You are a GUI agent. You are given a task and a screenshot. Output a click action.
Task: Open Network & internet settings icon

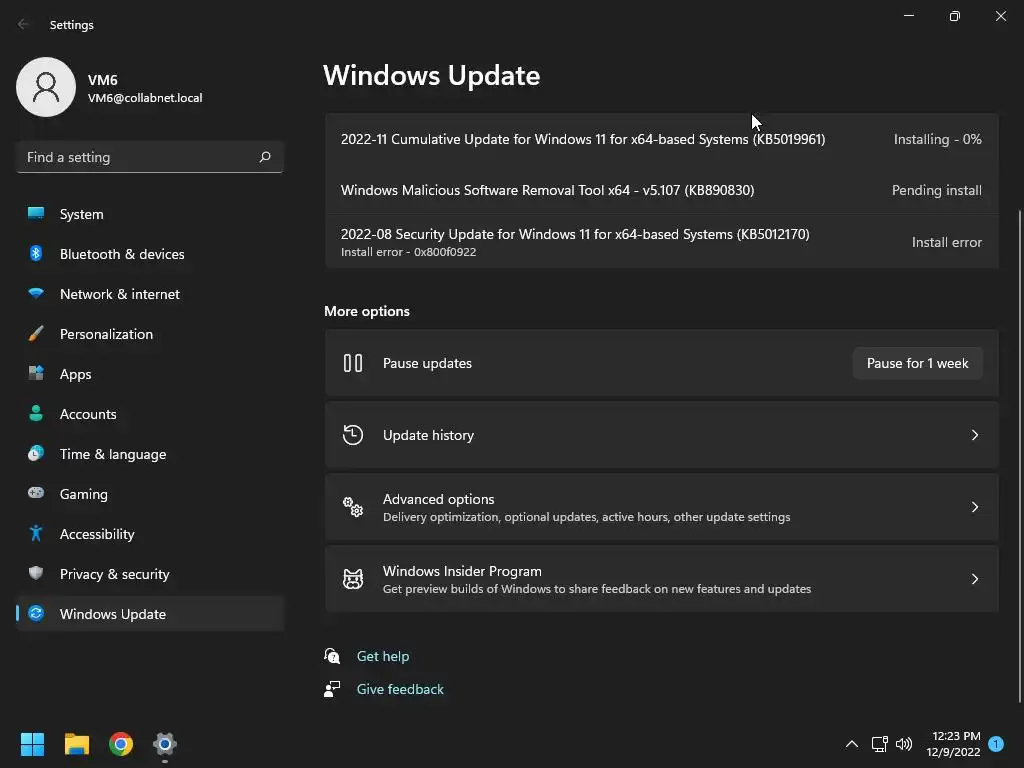click(36, 294)
